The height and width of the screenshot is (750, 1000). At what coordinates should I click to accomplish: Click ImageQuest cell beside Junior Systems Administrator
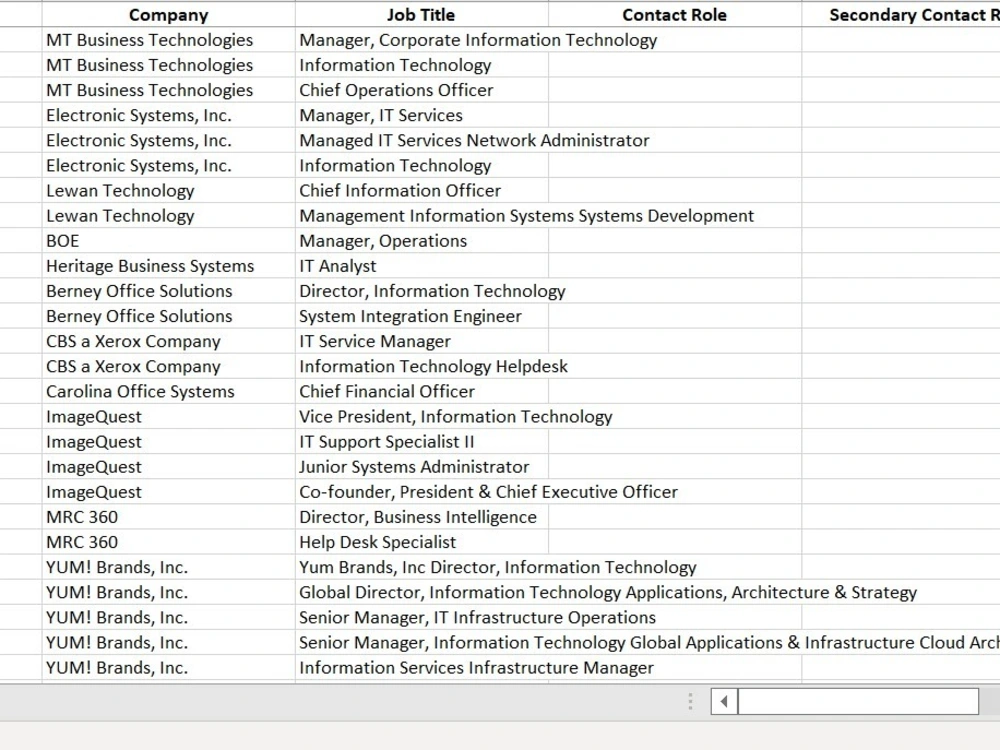[168, 467]
